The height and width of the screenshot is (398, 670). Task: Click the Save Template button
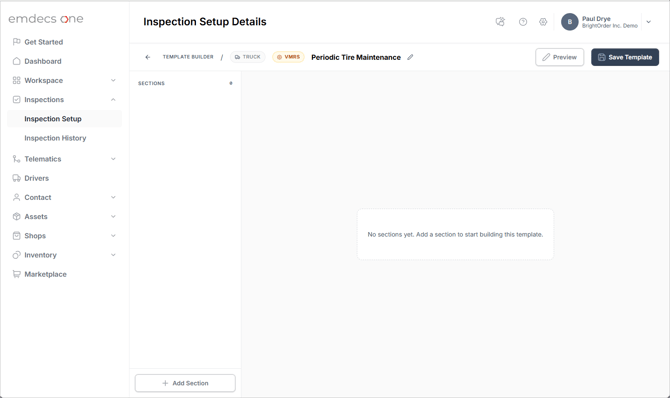[x=625, y=57]
